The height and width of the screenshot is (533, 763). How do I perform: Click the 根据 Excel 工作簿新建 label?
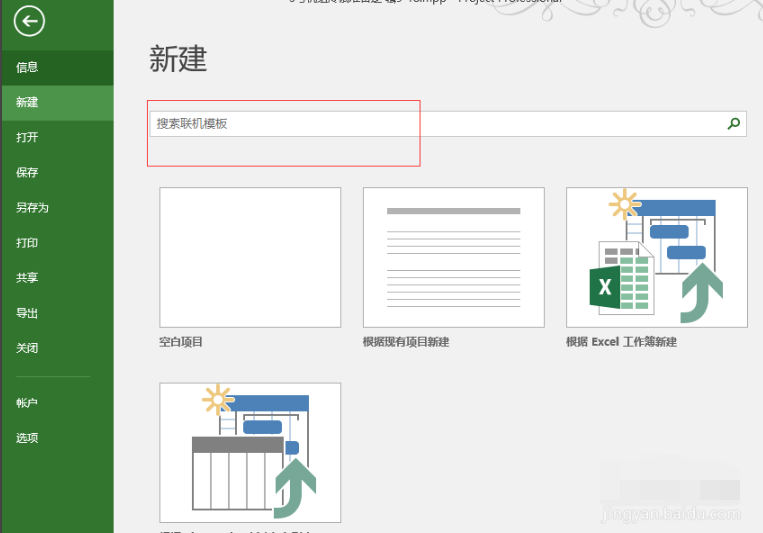click(621, 342)
